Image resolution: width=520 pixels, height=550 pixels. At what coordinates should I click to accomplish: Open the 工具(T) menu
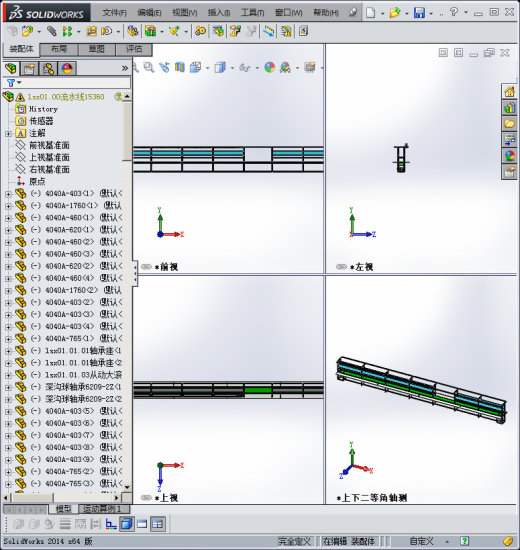[x=252, y=13]
